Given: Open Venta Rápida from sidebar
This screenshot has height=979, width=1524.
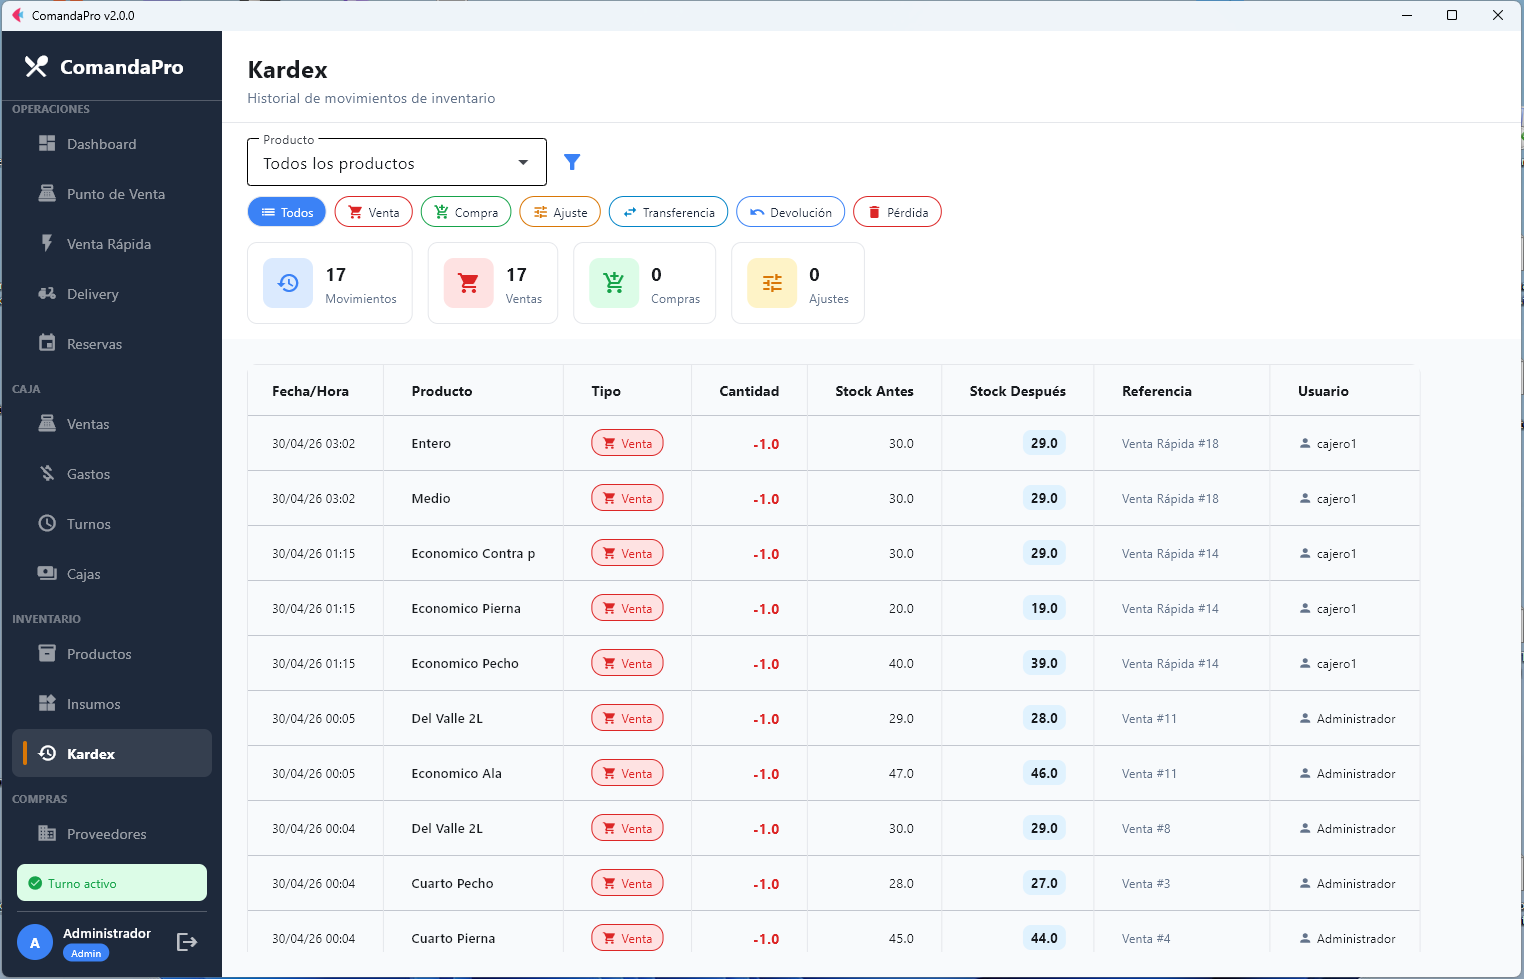Looking at the screenshot, I should click(x=111, y=244).
